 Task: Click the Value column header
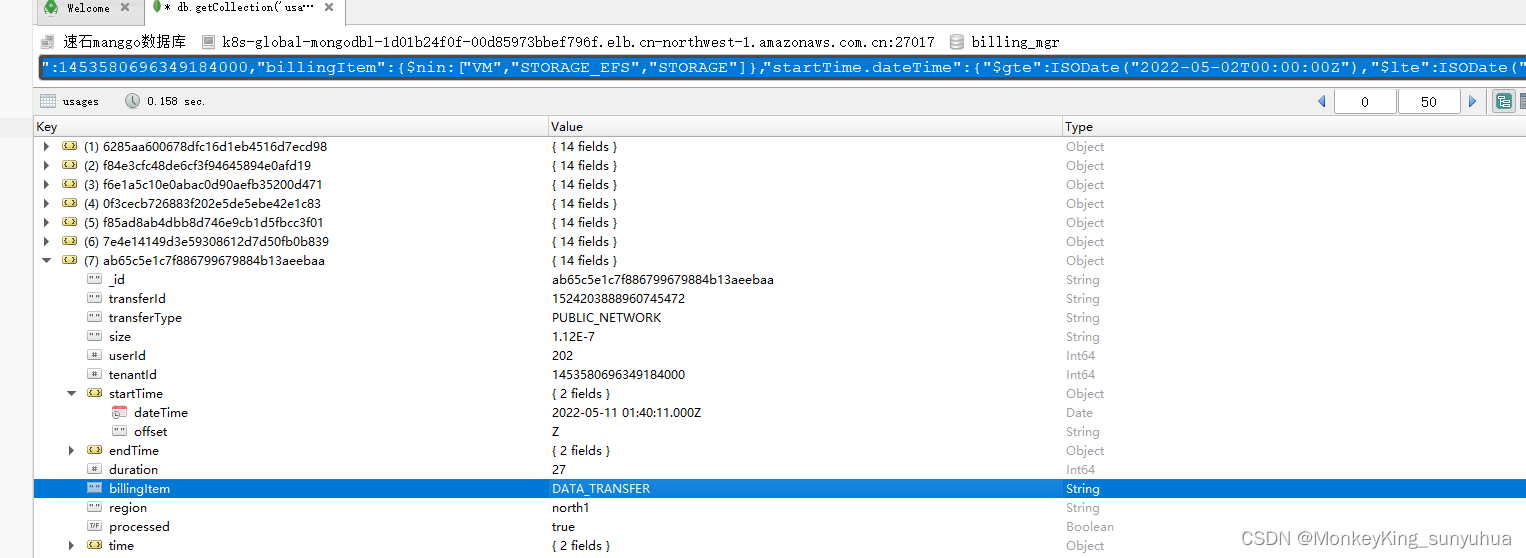click(806, 127)
